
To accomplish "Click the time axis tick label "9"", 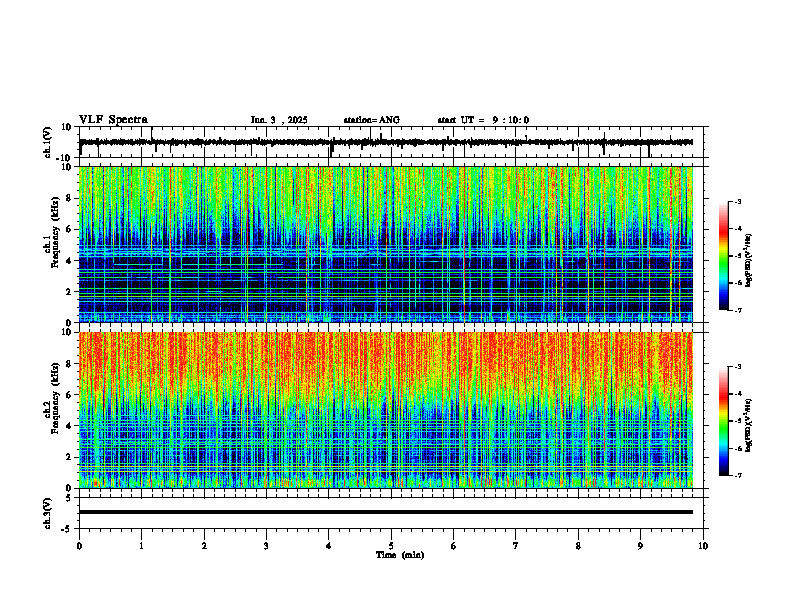I will coord(640,546).
